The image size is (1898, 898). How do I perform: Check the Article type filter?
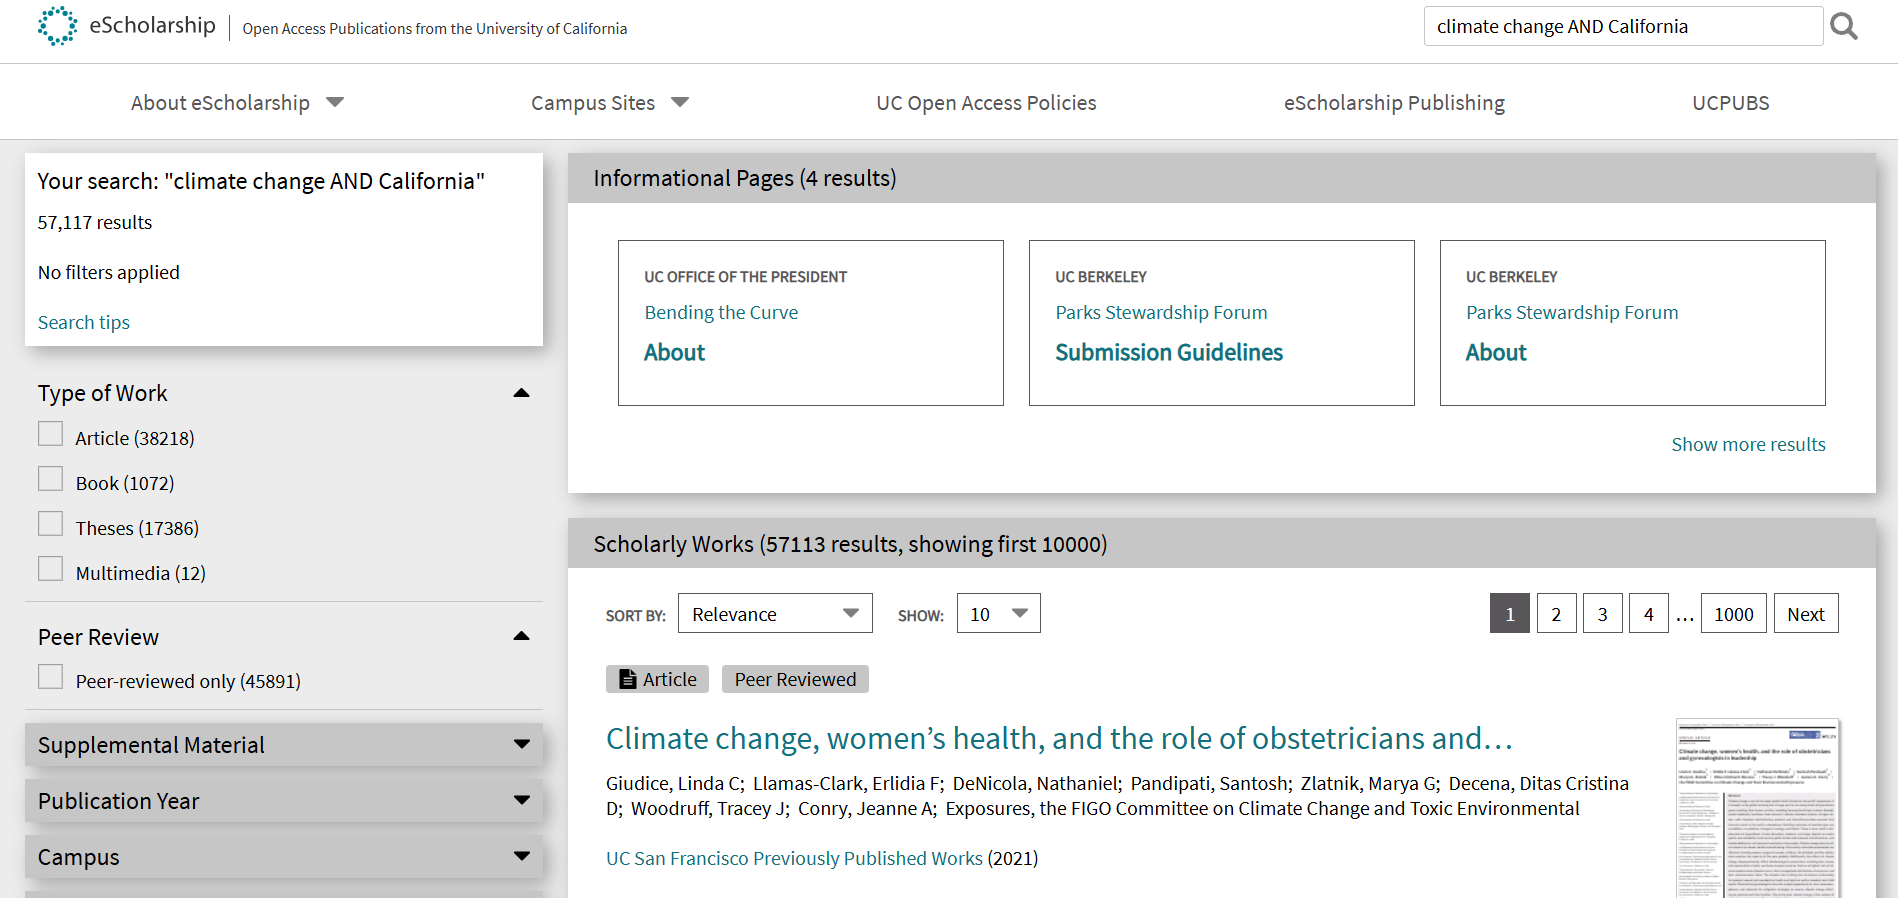[x=50, y=434]
